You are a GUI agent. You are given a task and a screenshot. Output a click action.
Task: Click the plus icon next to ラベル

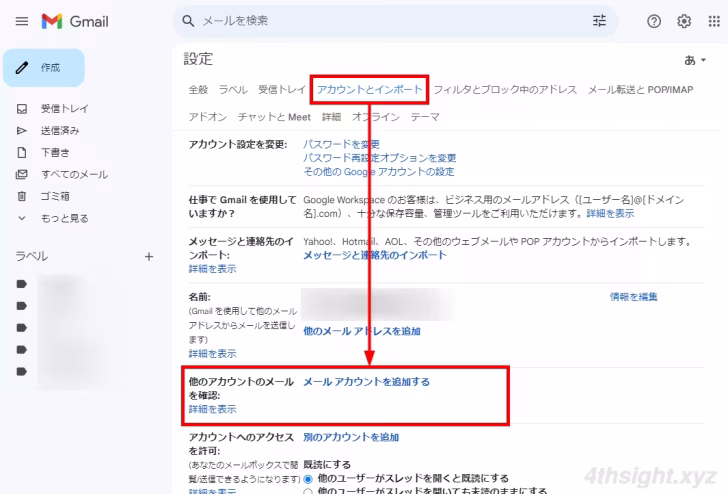[149, 256]
